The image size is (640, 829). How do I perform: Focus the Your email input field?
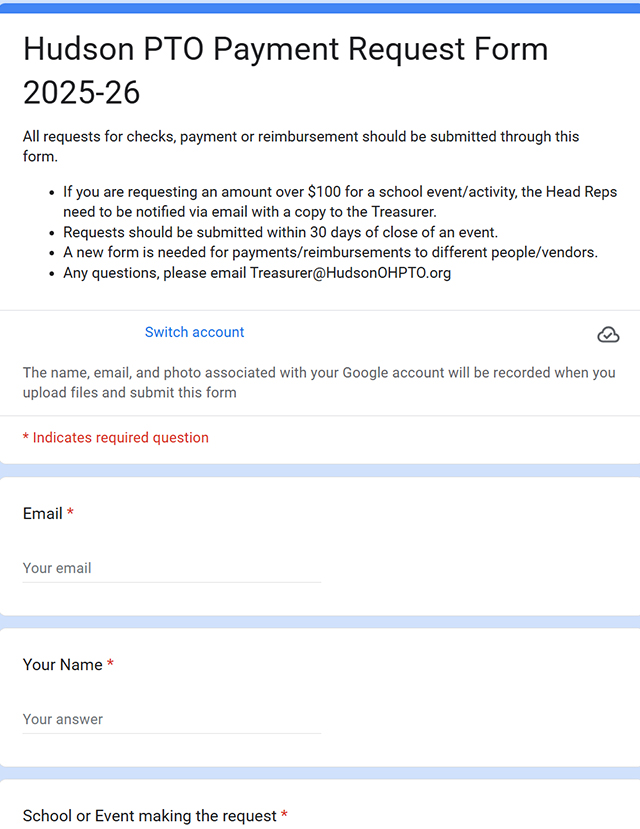(171, 568)
